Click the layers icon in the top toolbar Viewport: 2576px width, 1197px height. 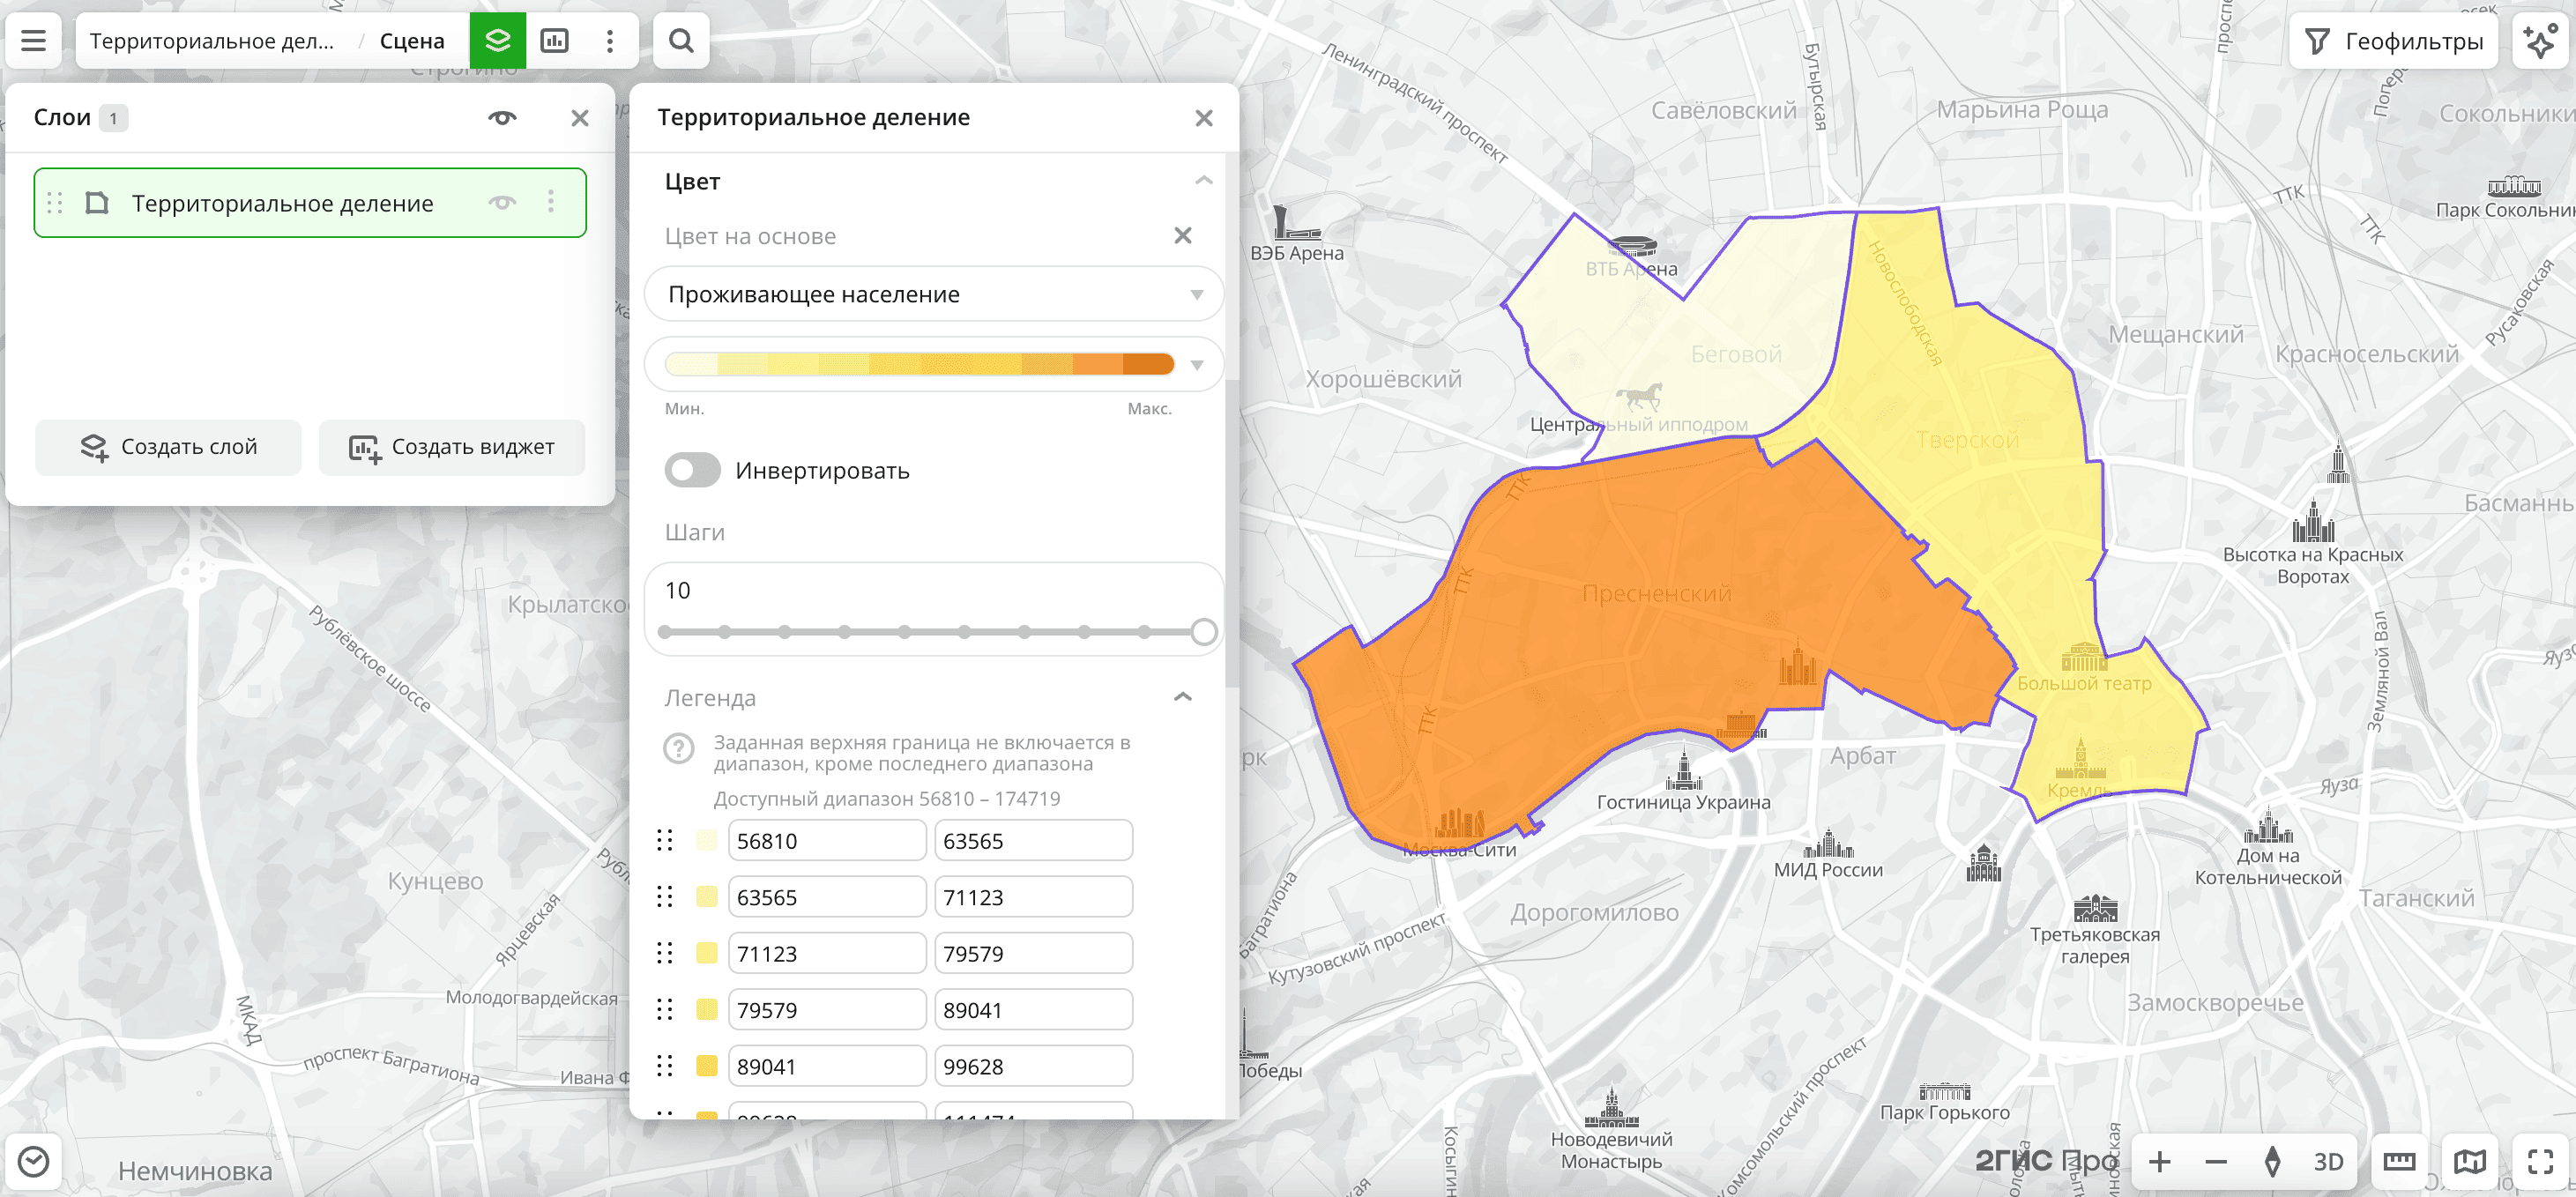point(497,41)
